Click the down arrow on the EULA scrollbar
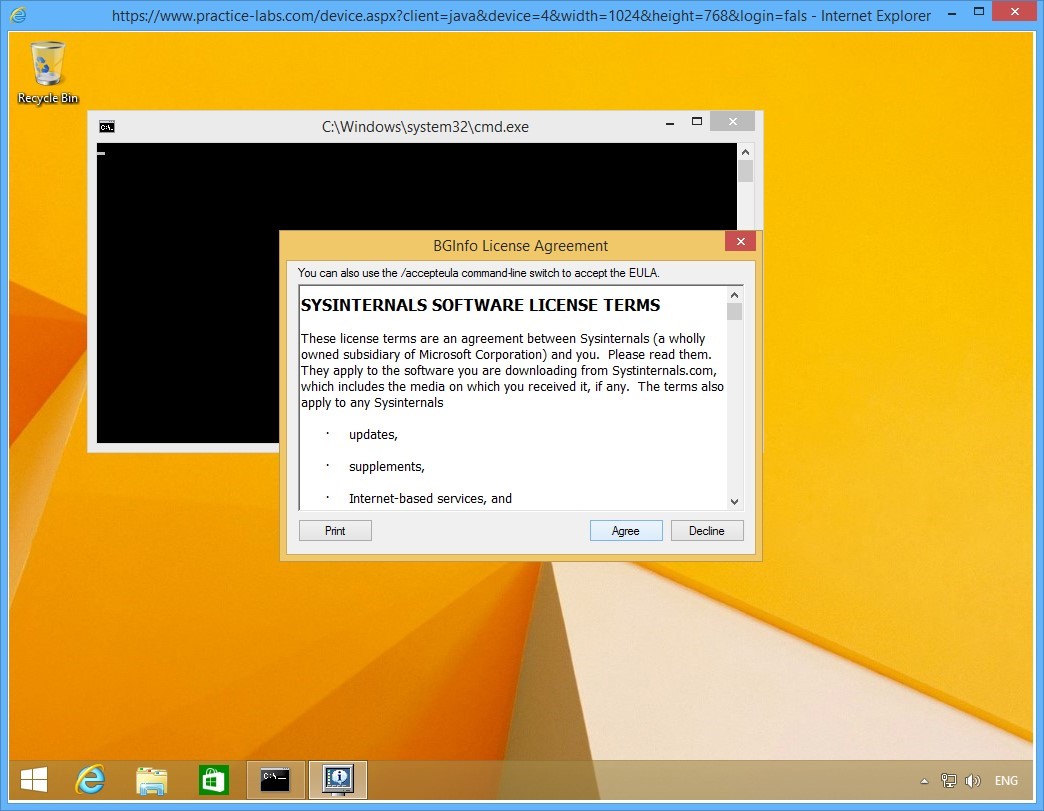This screenshot has width=1044, height=811. 734,502
